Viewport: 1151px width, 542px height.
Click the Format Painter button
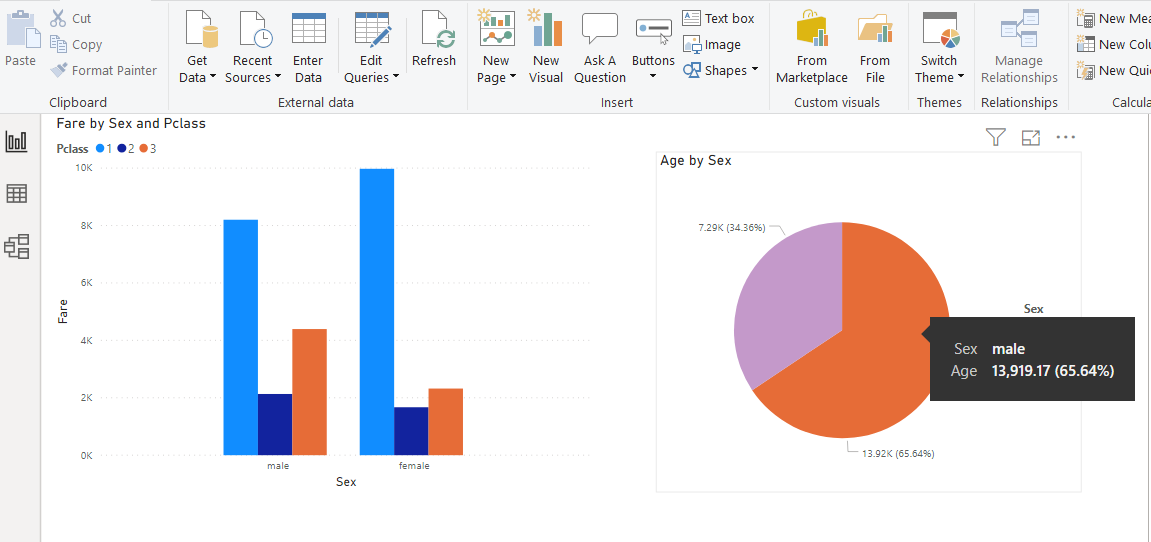click(x=104, y=70)
